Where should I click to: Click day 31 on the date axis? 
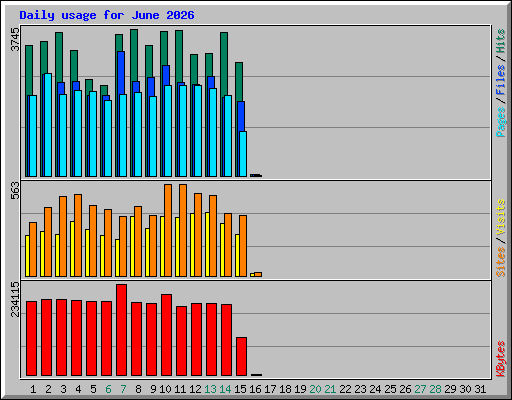click(480, 389)
